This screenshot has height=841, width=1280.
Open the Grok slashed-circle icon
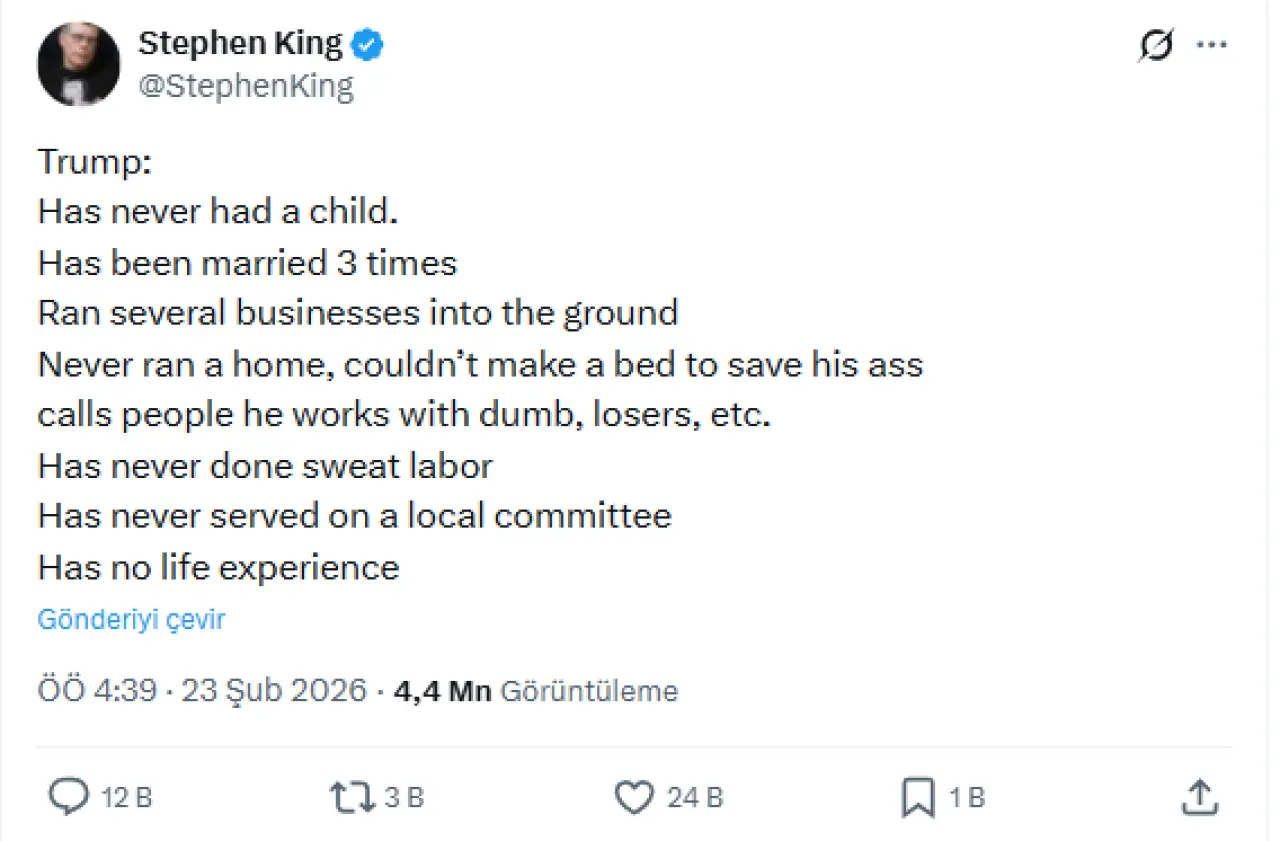[x=1155, y=46]
